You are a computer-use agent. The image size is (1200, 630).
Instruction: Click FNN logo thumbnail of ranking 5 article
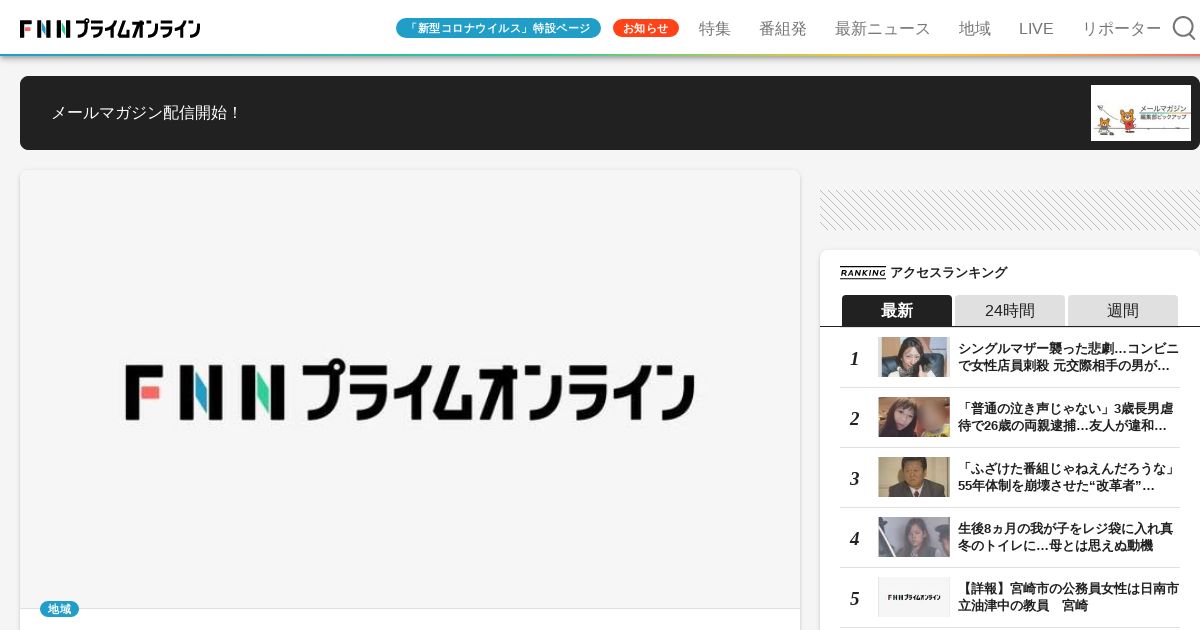(914, 597)
